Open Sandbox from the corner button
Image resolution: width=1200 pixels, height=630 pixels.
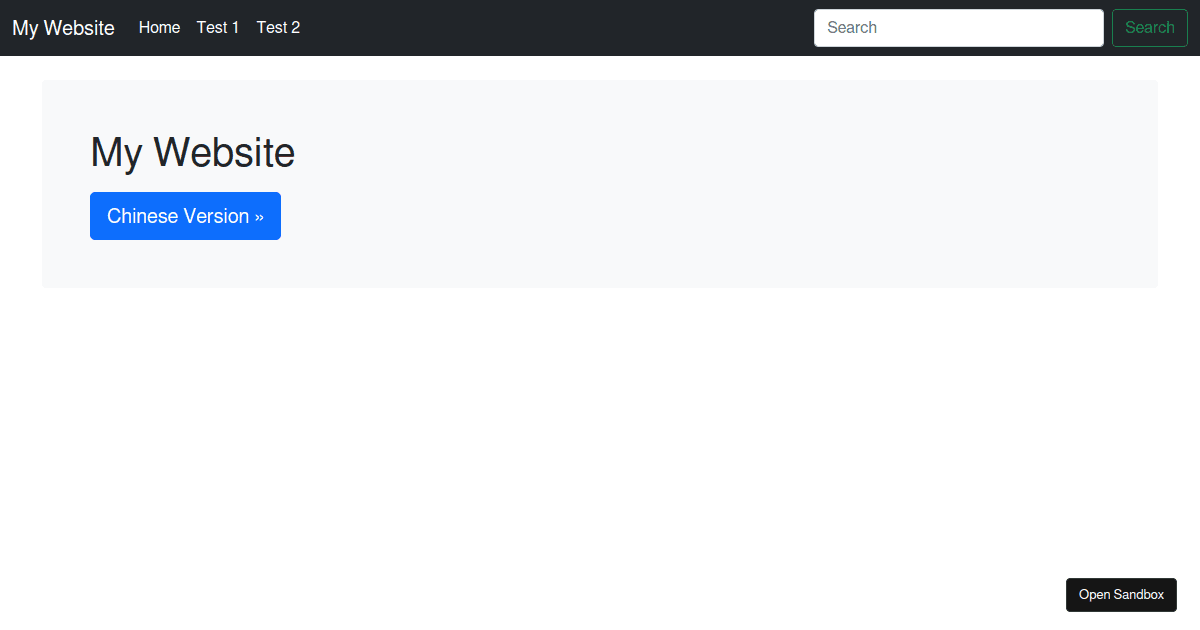(1121, 594)
